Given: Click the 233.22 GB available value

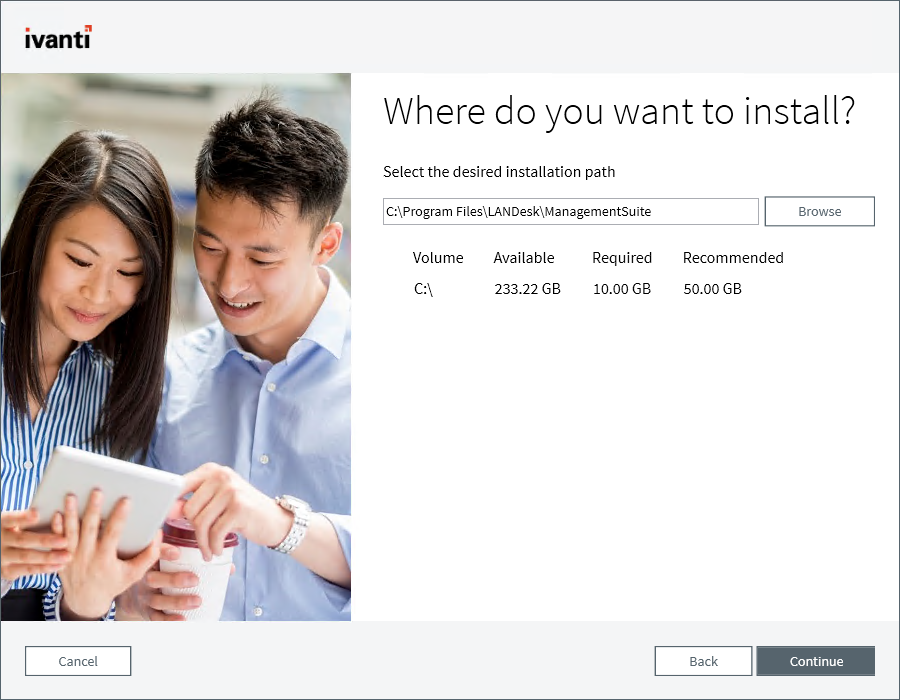Looking at the screenshot, I should (x=527, y=289).
